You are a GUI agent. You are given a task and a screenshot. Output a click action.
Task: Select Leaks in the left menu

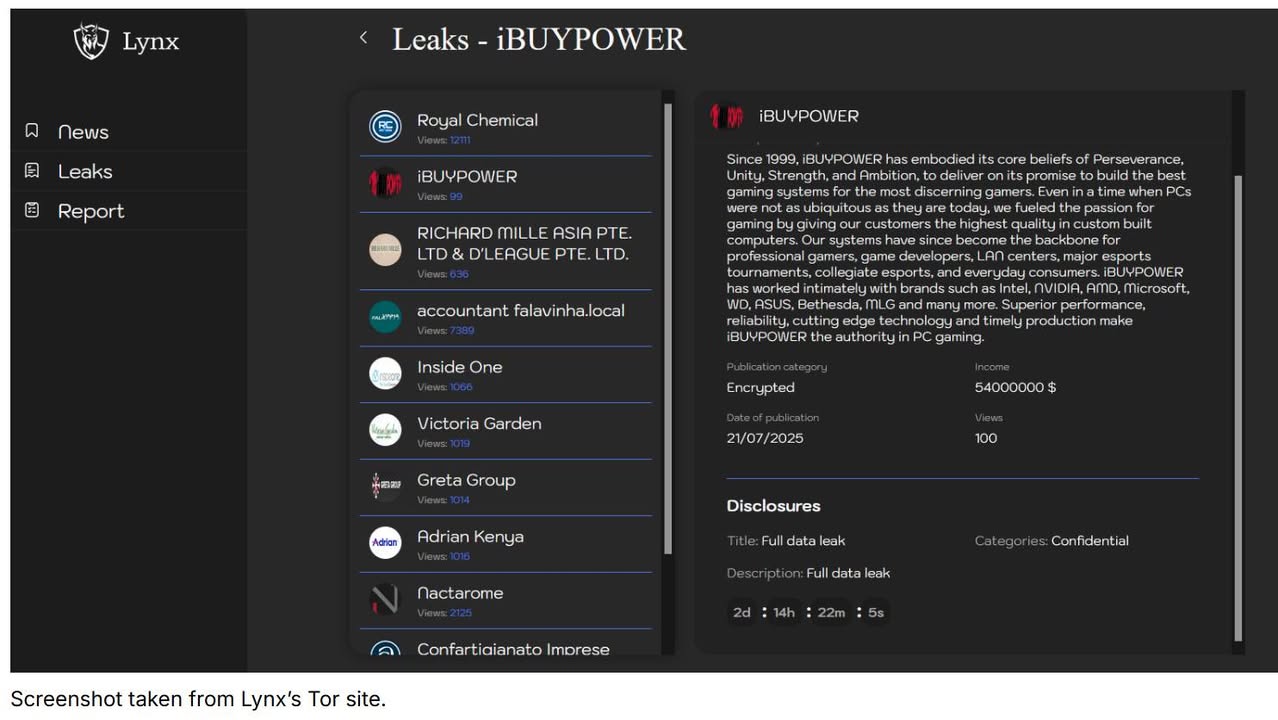tap(84, 171)
